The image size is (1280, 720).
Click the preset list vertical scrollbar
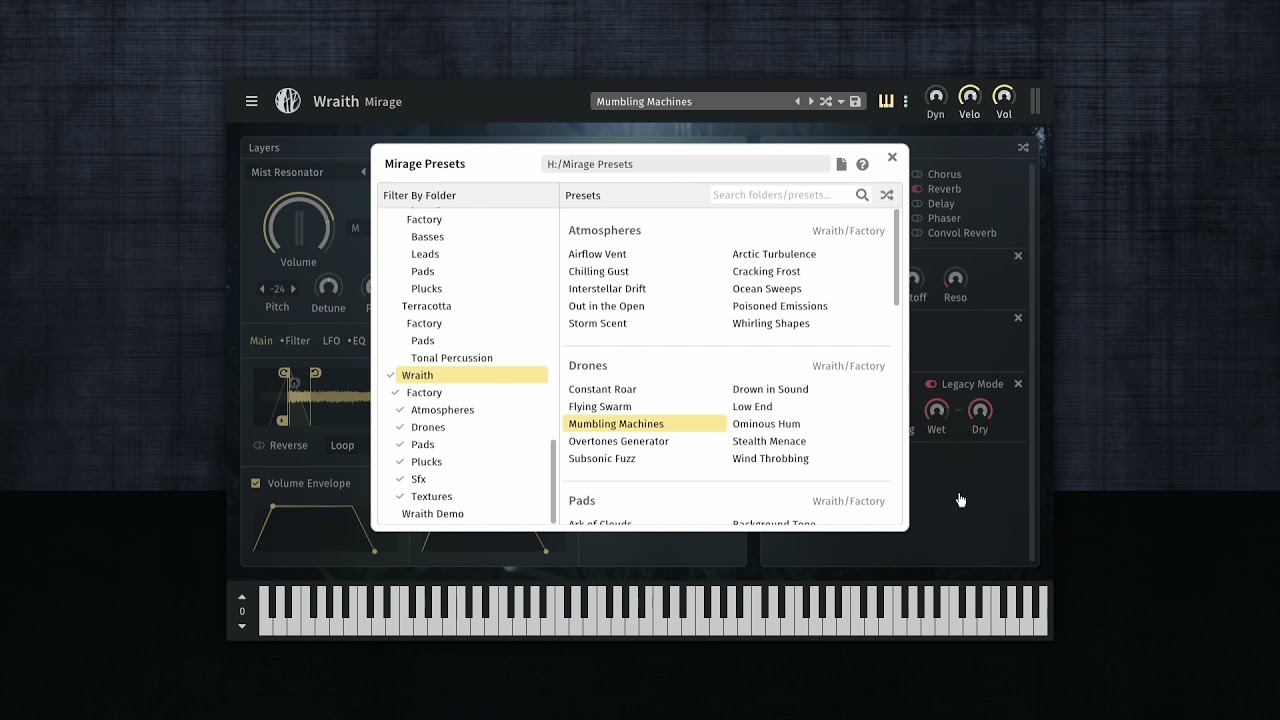pyautogui.click(x=896, y=257)
